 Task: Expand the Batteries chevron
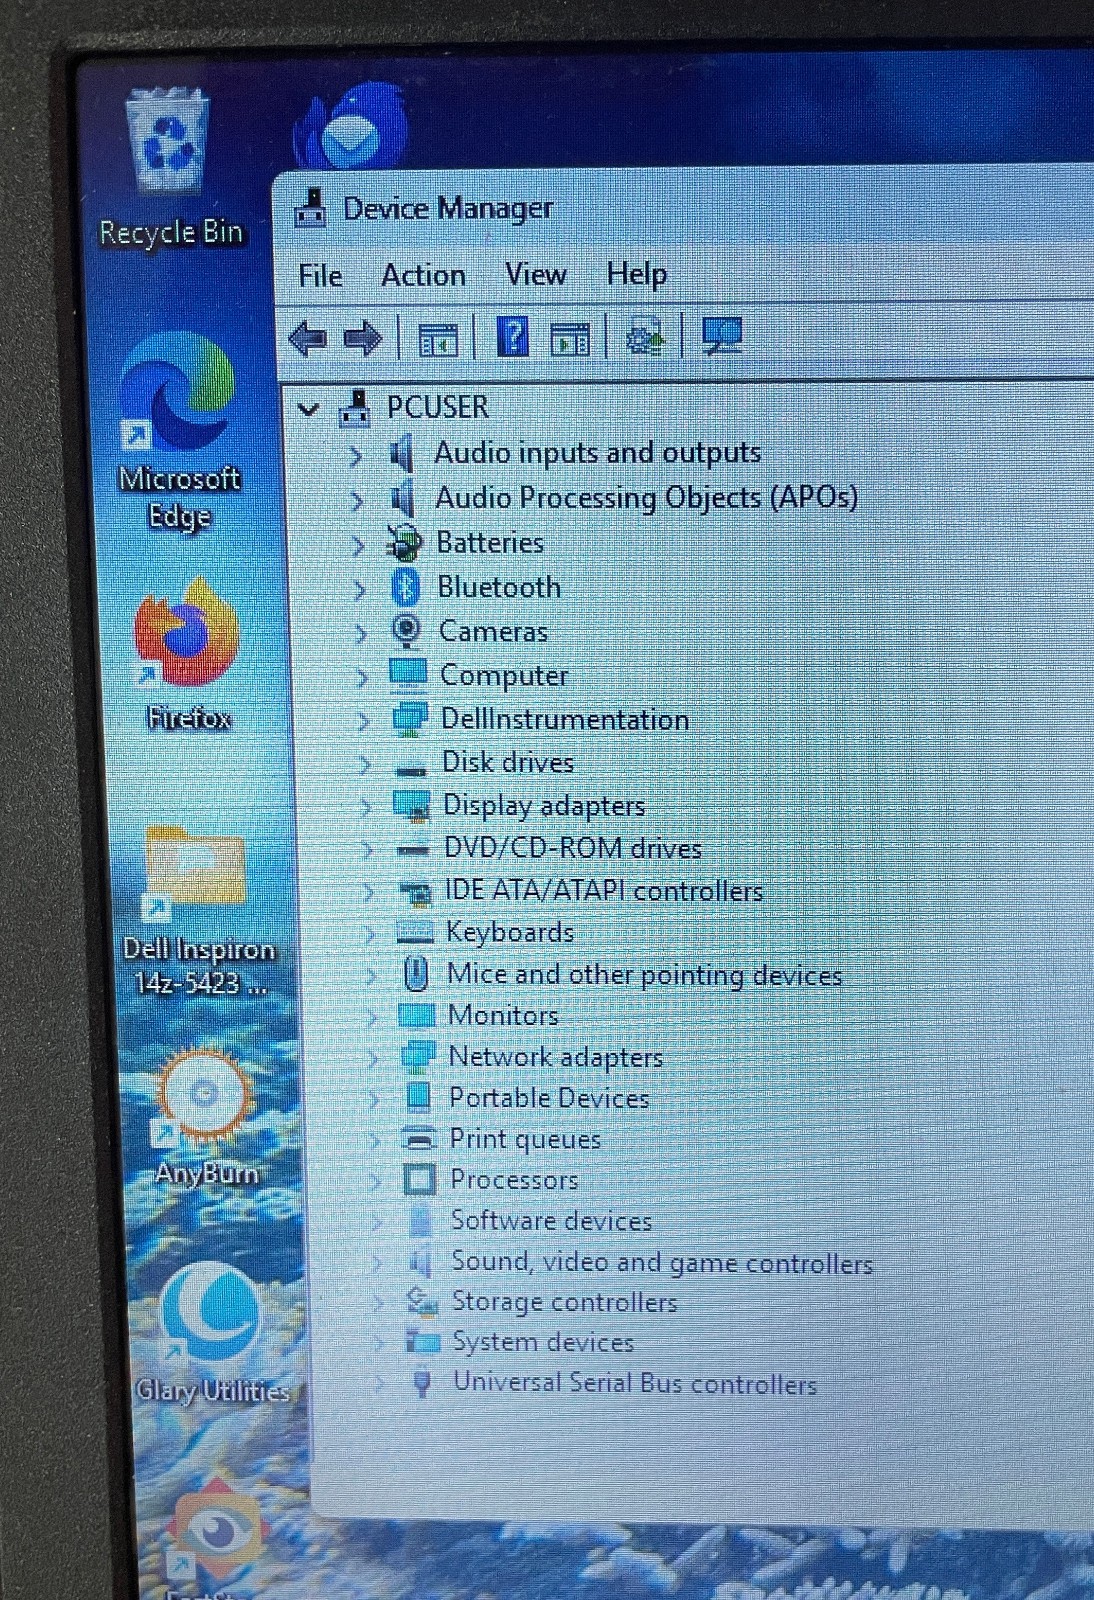(x=358, y=545)
